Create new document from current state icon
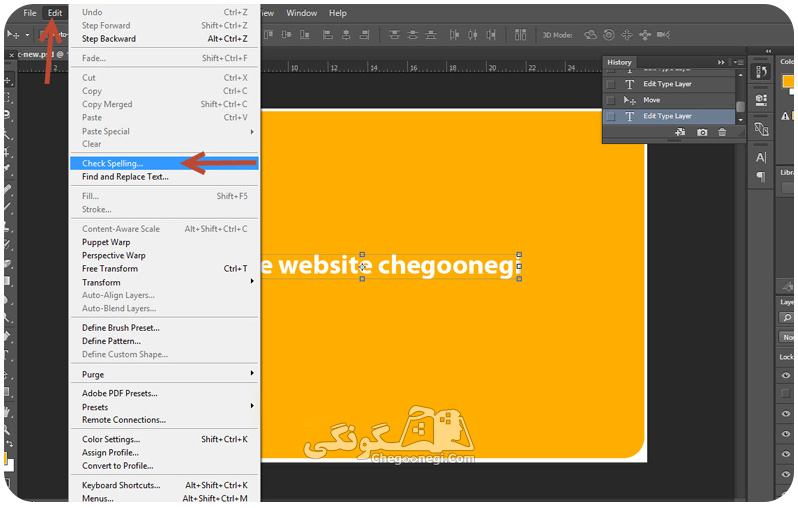This screenshot has width=798, height=508. [680, 132]
